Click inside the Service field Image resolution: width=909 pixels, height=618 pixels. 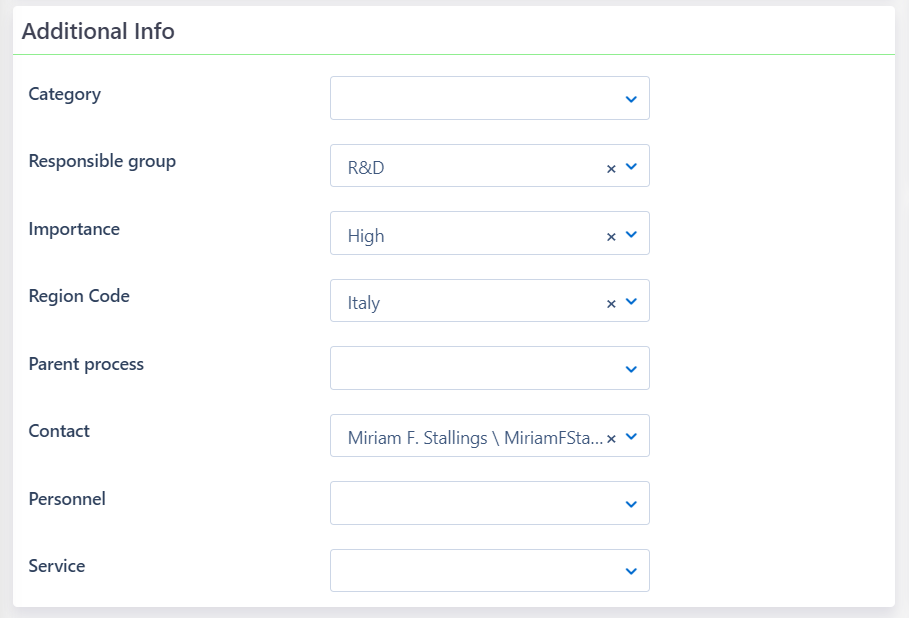(x=470, y=571)
